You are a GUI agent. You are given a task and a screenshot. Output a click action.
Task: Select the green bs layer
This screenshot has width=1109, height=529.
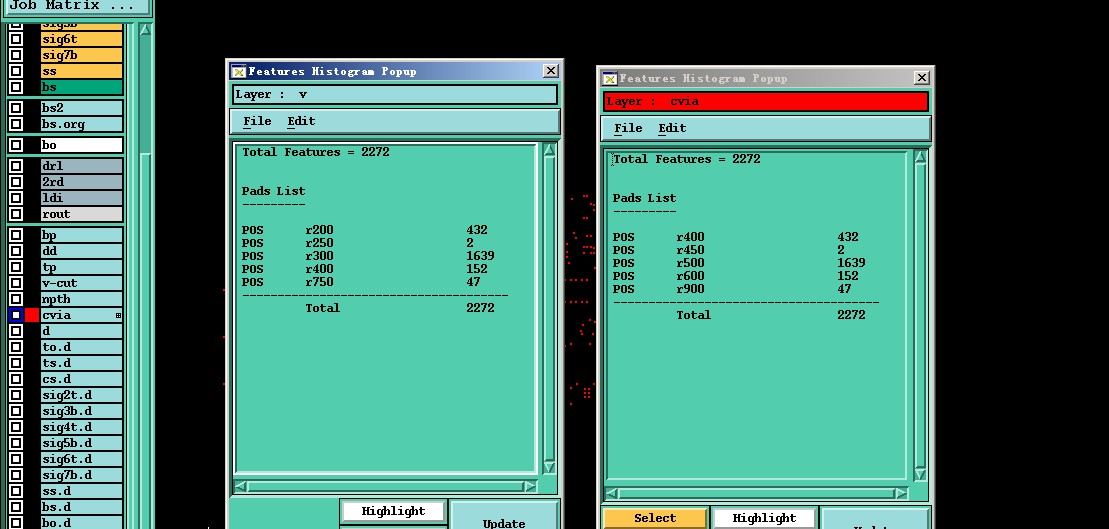[x=82, y=87]
